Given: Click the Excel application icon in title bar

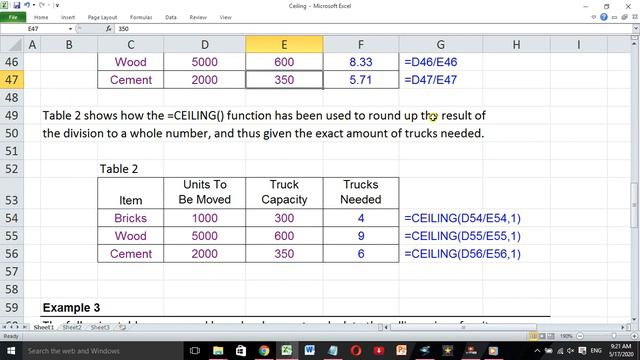Looking at the screenshot, I should [x=4, y=5].
